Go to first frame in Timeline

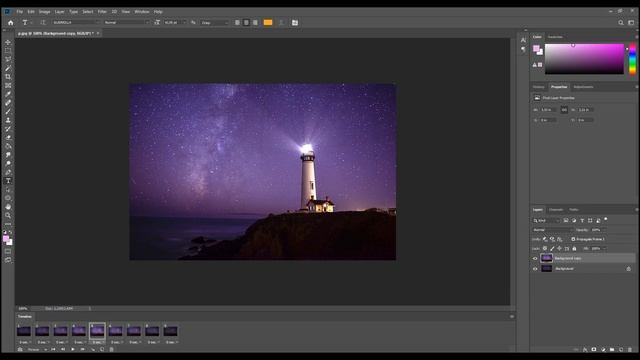(53, 349)
